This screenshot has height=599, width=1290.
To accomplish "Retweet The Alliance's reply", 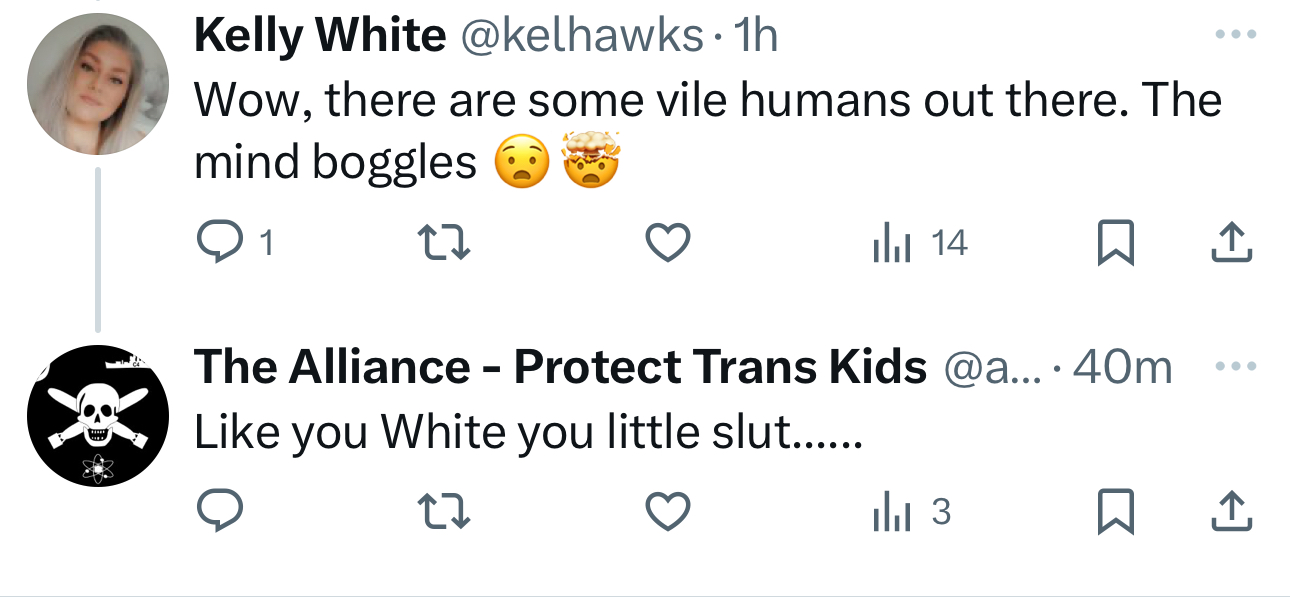I will (443, 512).
